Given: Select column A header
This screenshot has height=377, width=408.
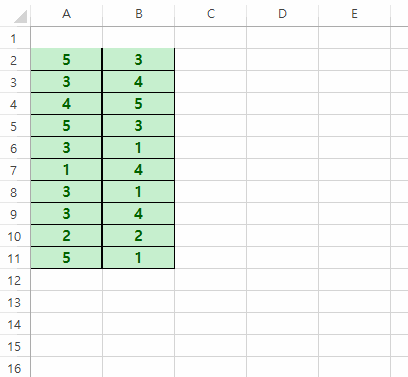Looking at the screenshot, I should click(x=66, y=13).
